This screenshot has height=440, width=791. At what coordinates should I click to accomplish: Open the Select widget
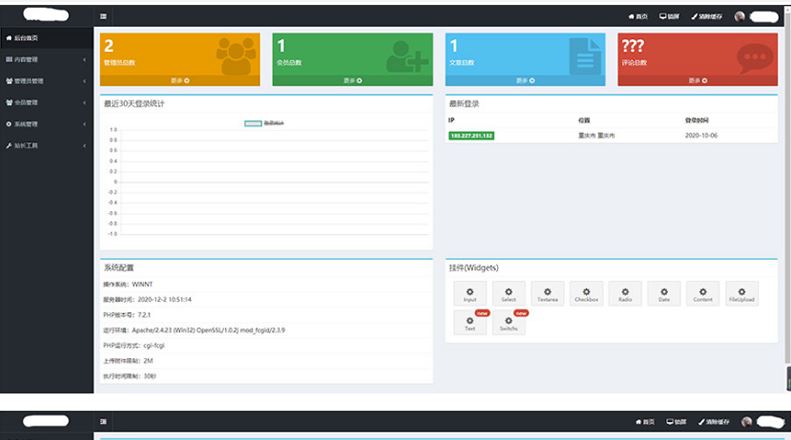508,294
